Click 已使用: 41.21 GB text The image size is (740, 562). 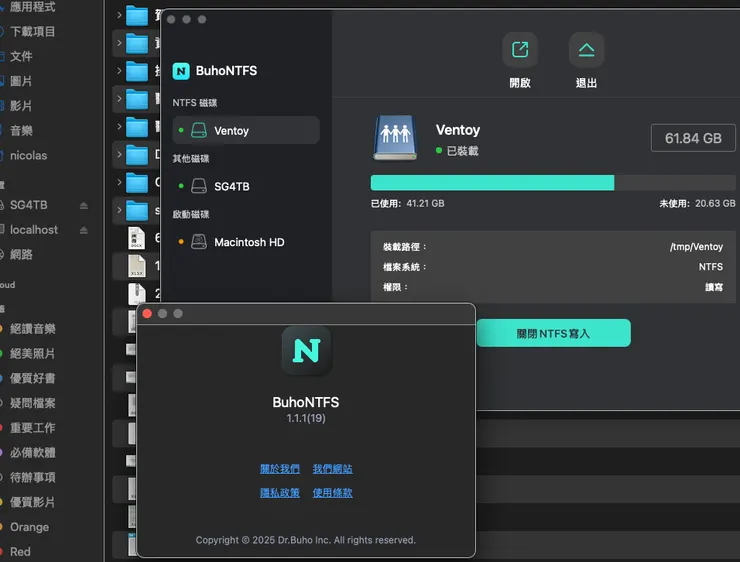click(407, 203)
